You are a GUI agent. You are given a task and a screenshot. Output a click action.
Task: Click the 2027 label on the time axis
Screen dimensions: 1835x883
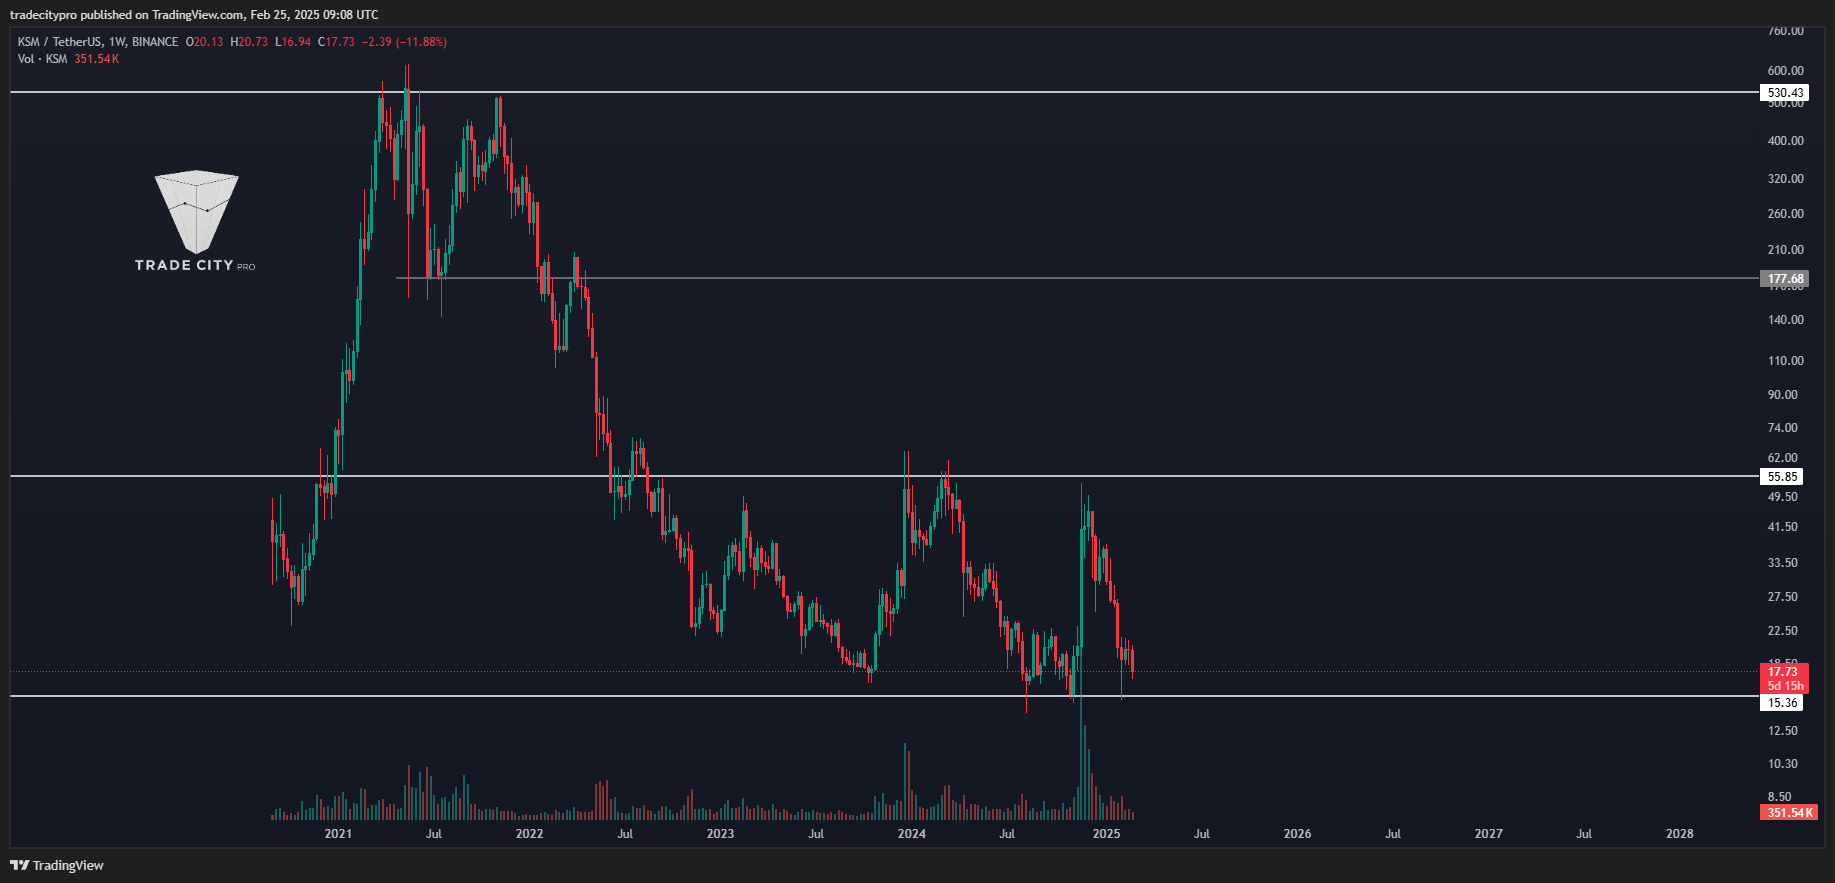pos(1488,834)
